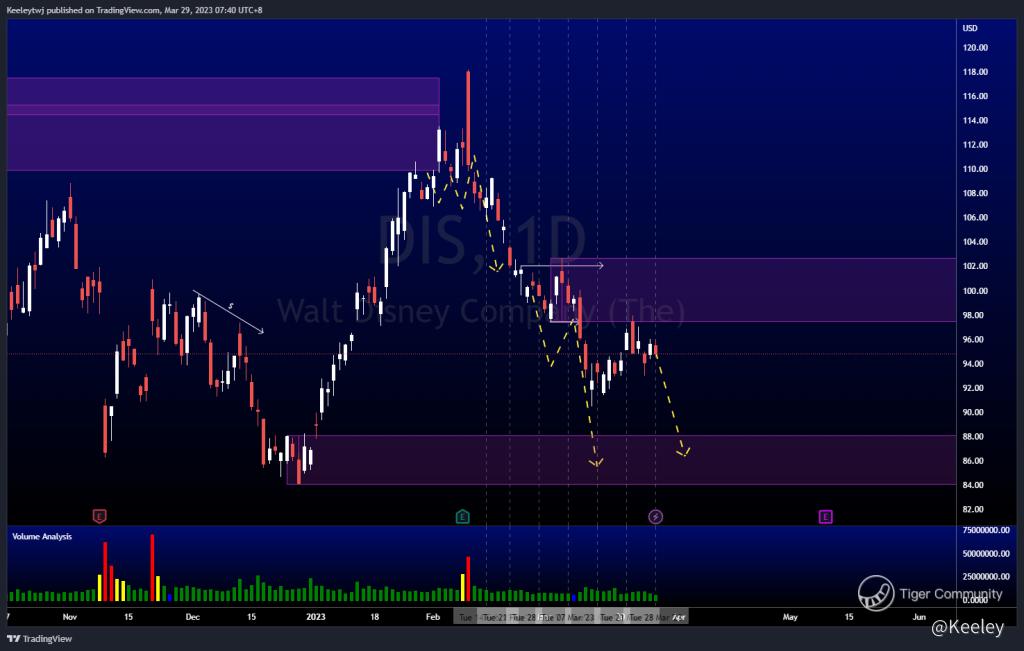Click the 84.00 price axis label
Screen dimensions: 1024x651
click(973, 484)
